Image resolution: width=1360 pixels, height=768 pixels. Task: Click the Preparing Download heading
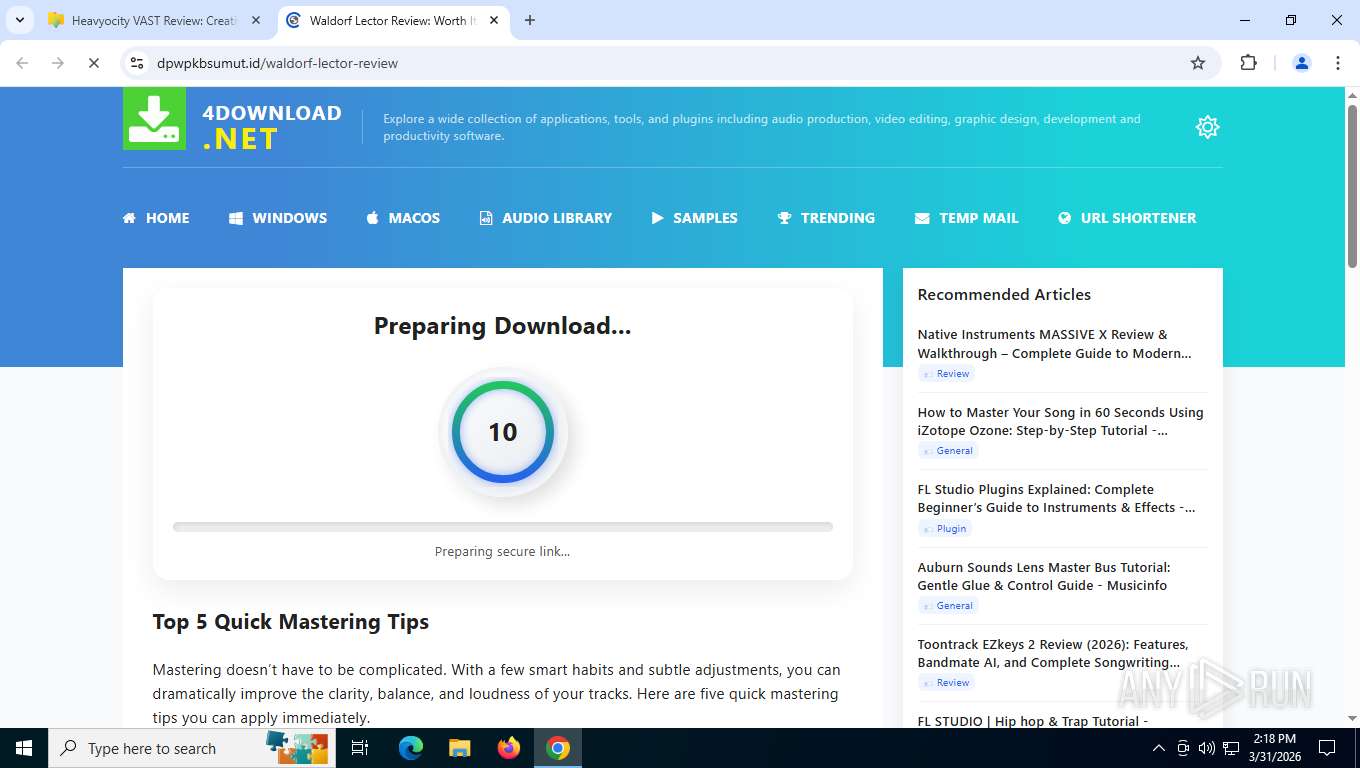(502, 326)
